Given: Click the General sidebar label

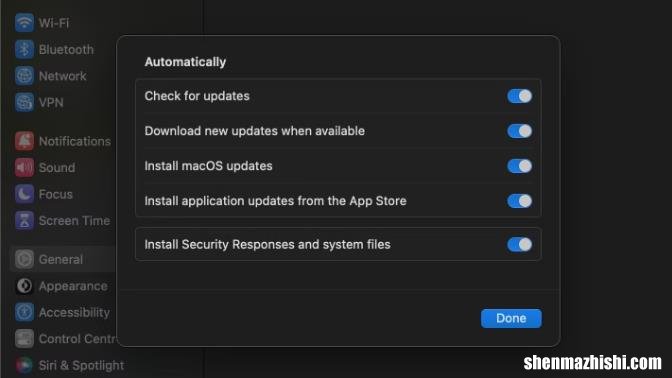Looking at the screenshot, I should click(61, 259).
